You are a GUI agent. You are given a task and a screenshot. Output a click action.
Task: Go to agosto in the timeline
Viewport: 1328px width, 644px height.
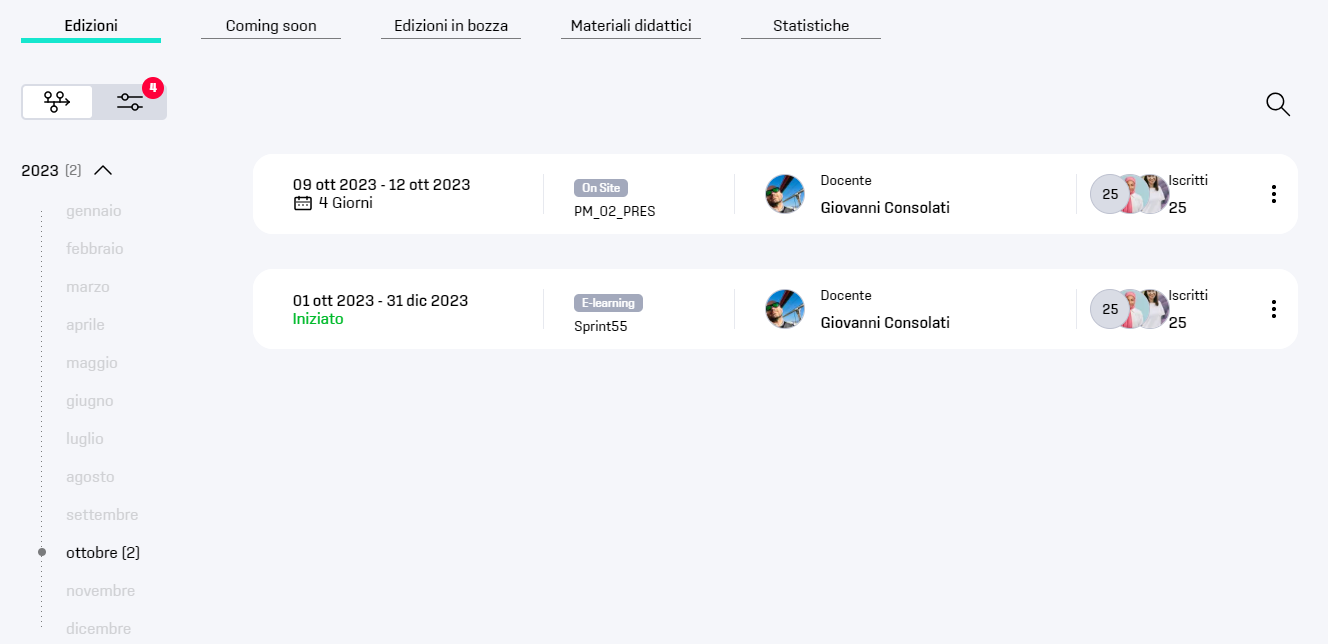coord(90,477)
